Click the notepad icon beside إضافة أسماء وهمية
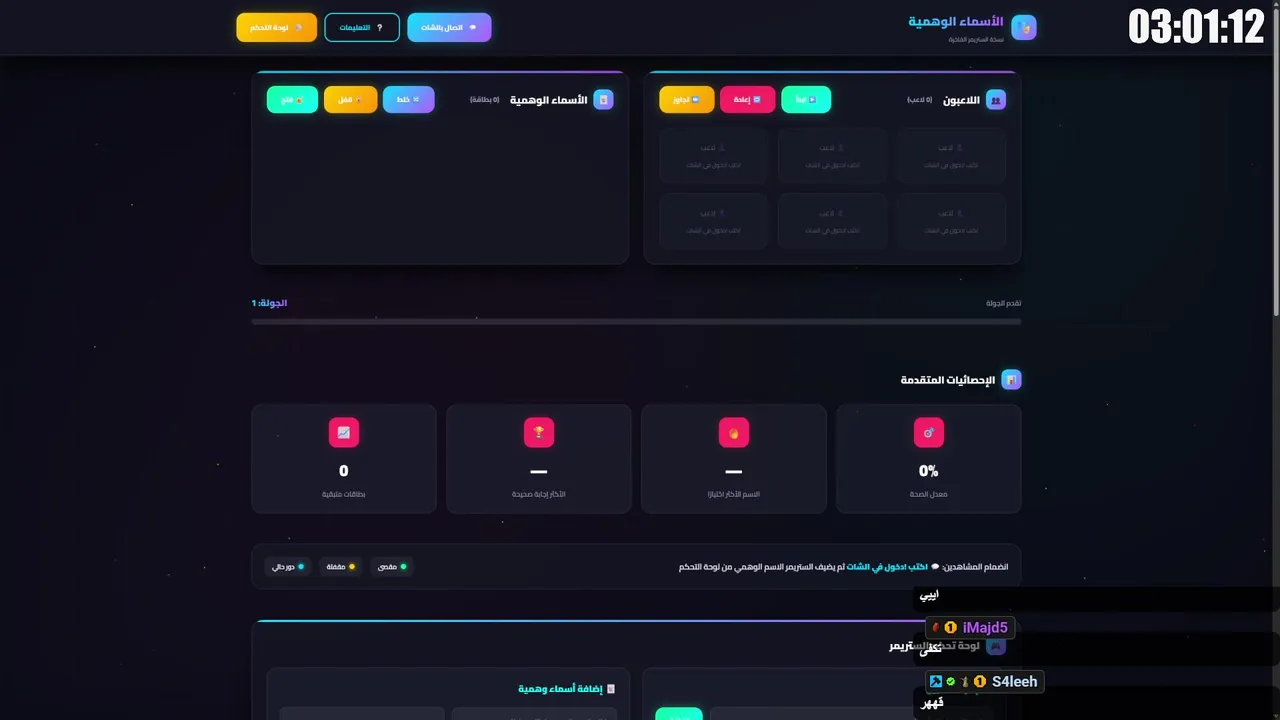 [x=611, y=689]
